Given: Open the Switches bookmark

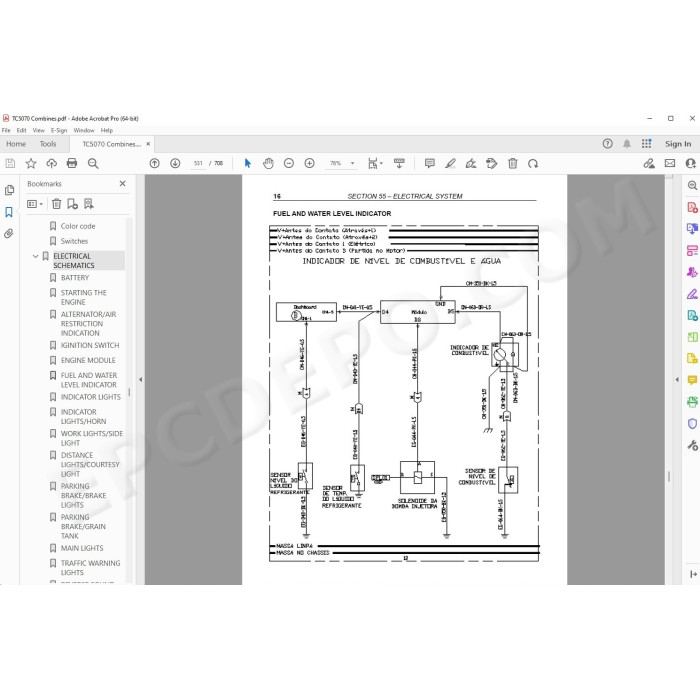Looking at the screenshot, I should 74,241.
